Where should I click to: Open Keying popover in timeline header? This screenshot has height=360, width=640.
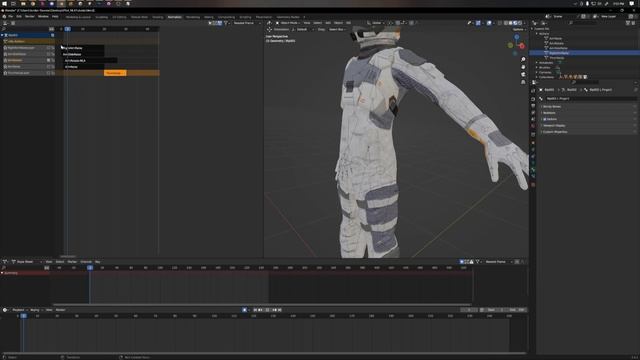[36, 310]
